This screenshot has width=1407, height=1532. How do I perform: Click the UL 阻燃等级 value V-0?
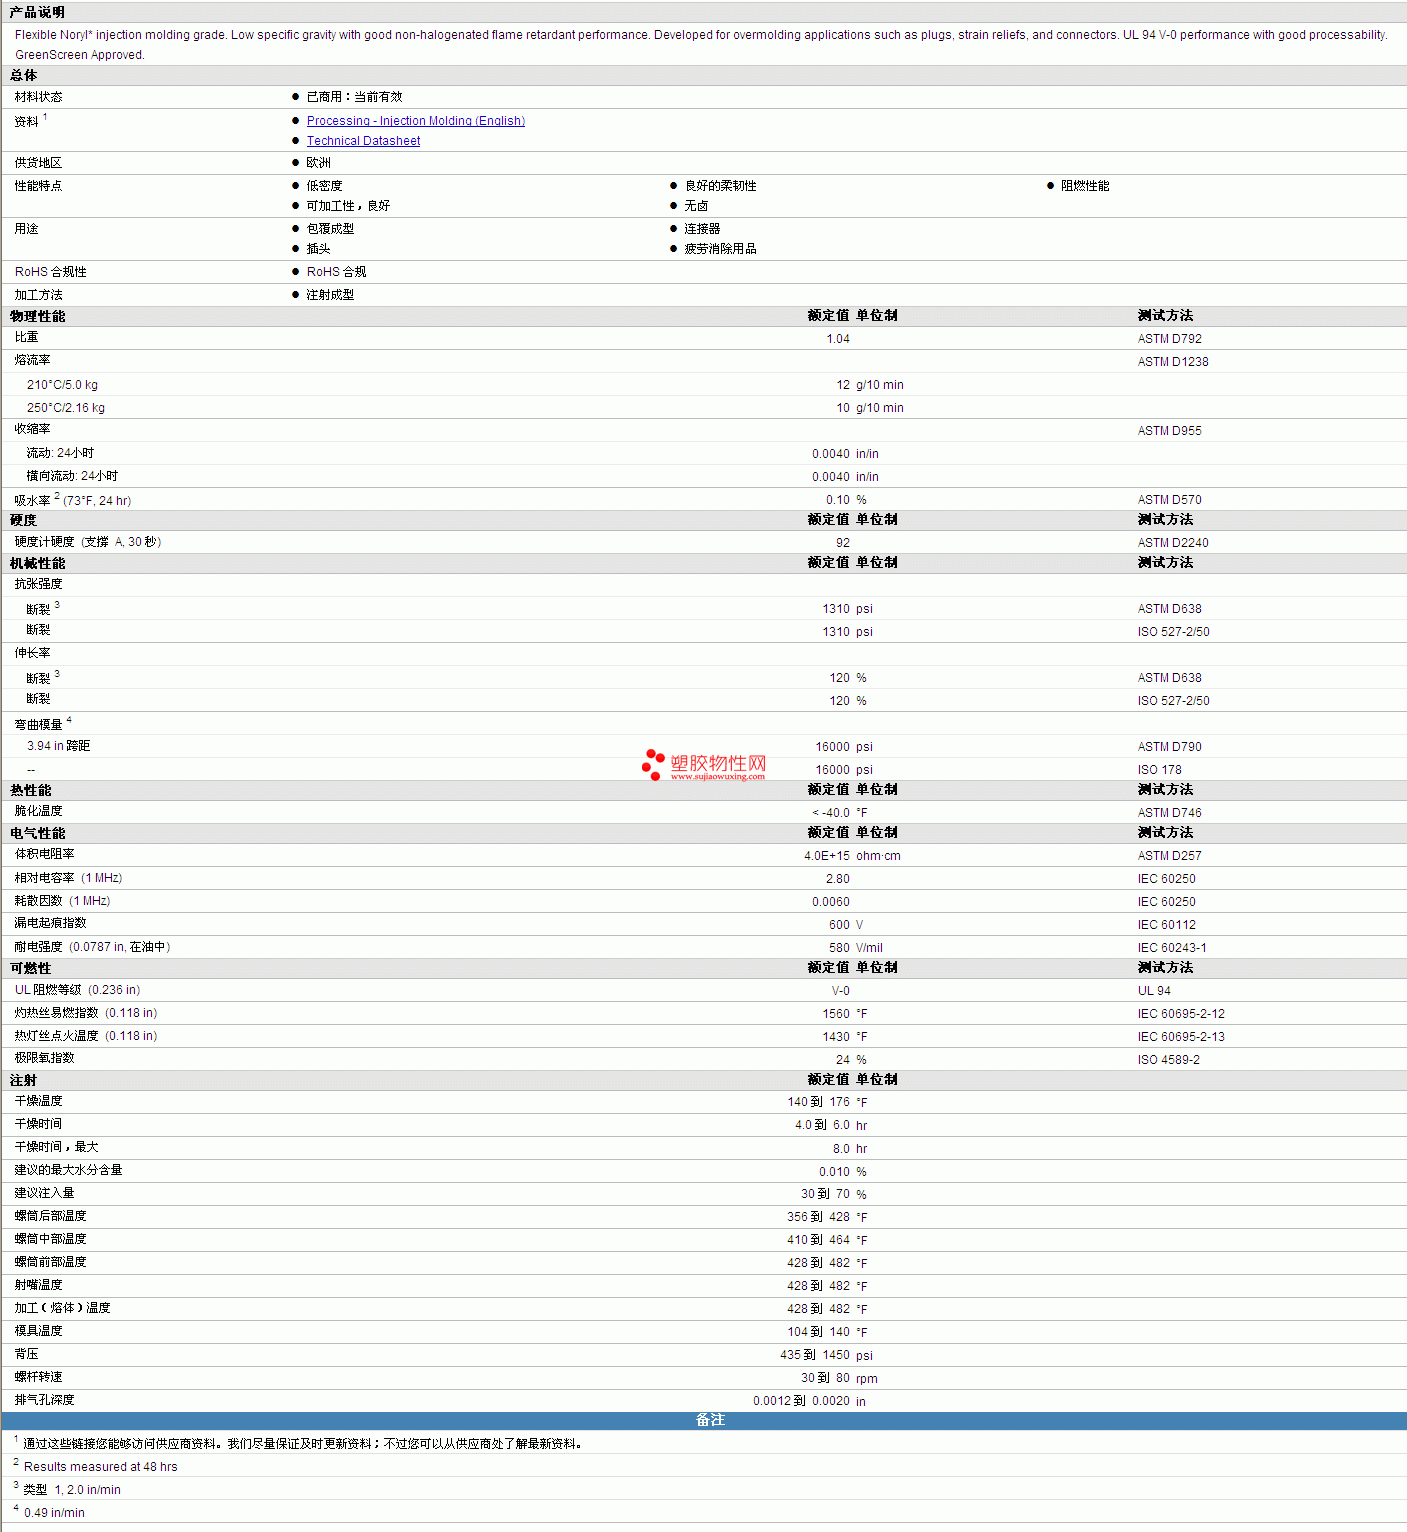tap(841, 991)
